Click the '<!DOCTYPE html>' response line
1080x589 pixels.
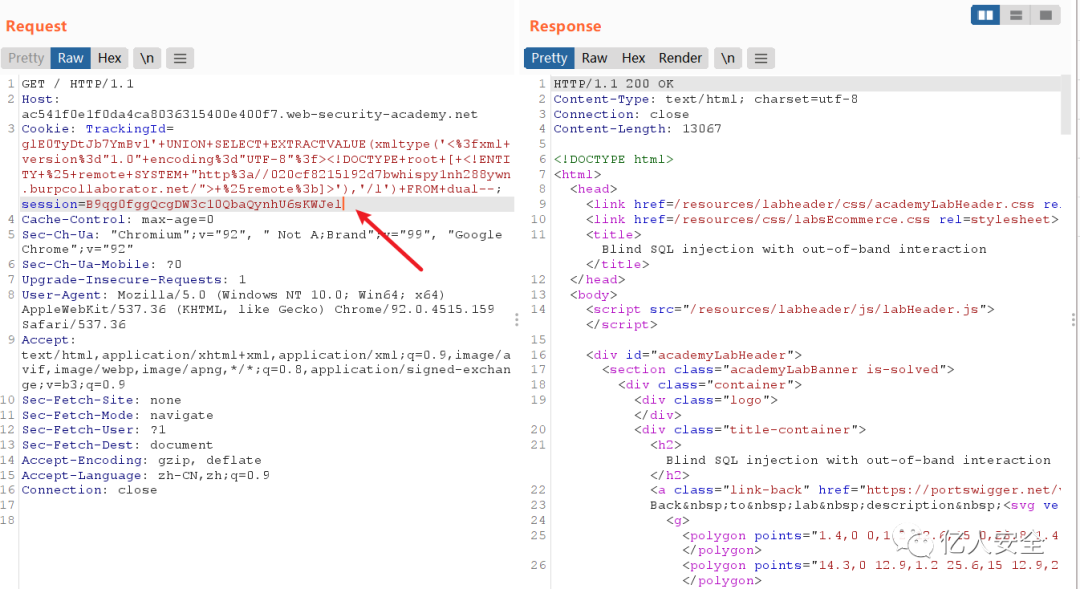tap(614, 159)
